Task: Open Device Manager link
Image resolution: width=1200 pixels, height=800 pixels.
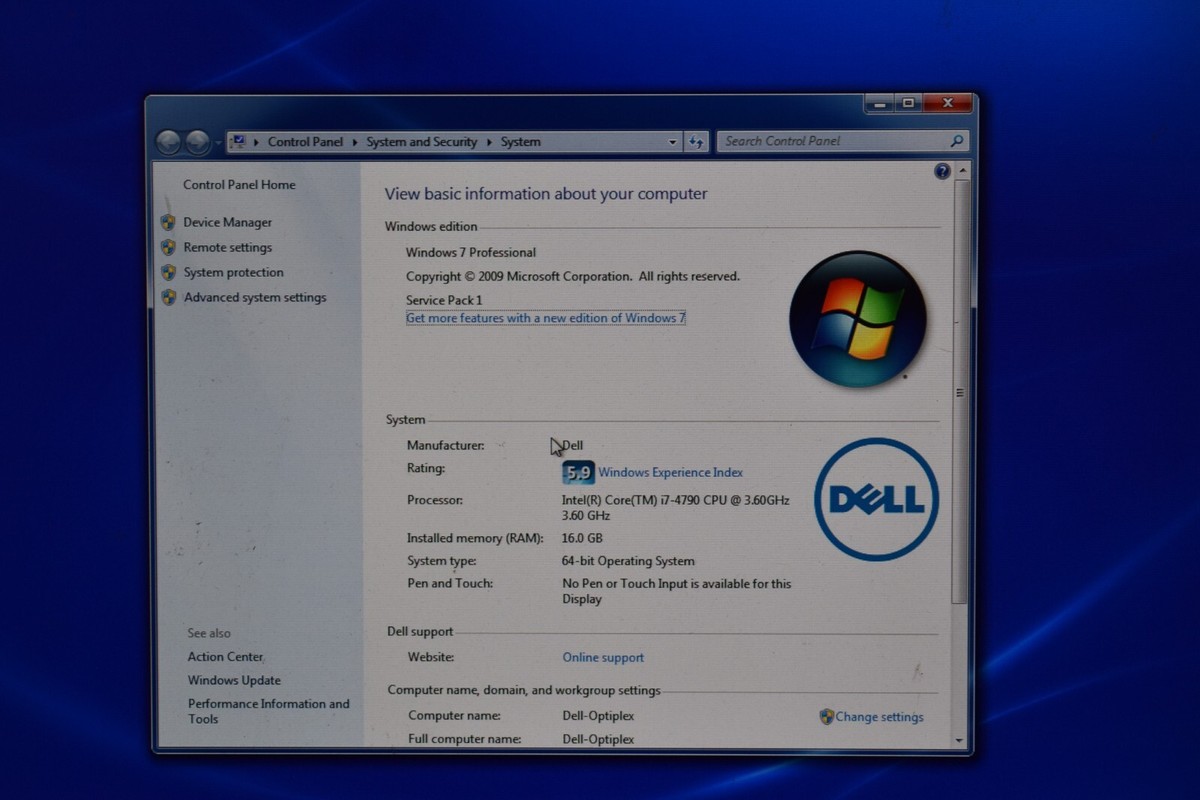Action: pyautogui.click(x=227, y=223)
